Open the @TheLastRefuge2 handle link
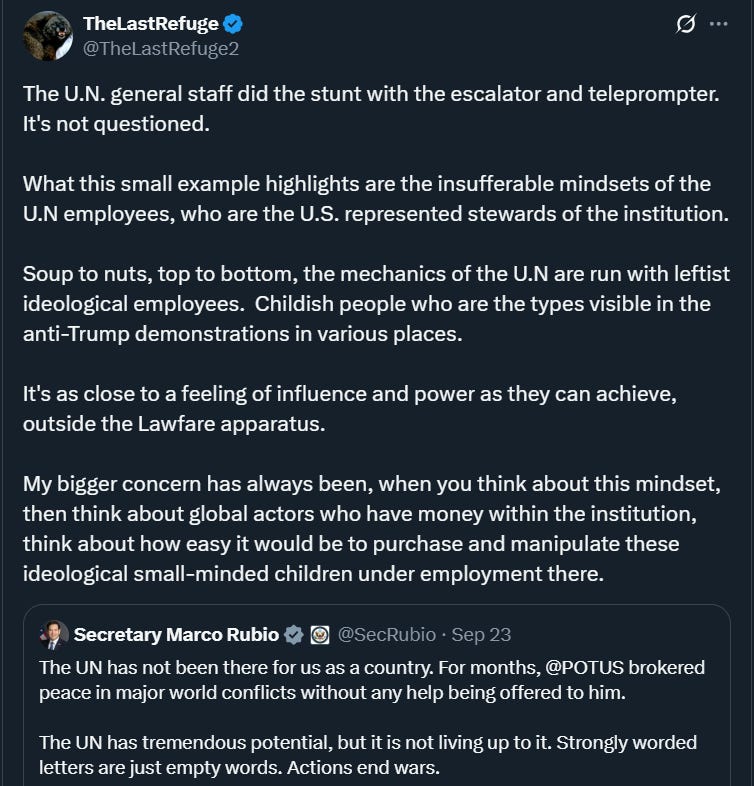 click(161, 49)
